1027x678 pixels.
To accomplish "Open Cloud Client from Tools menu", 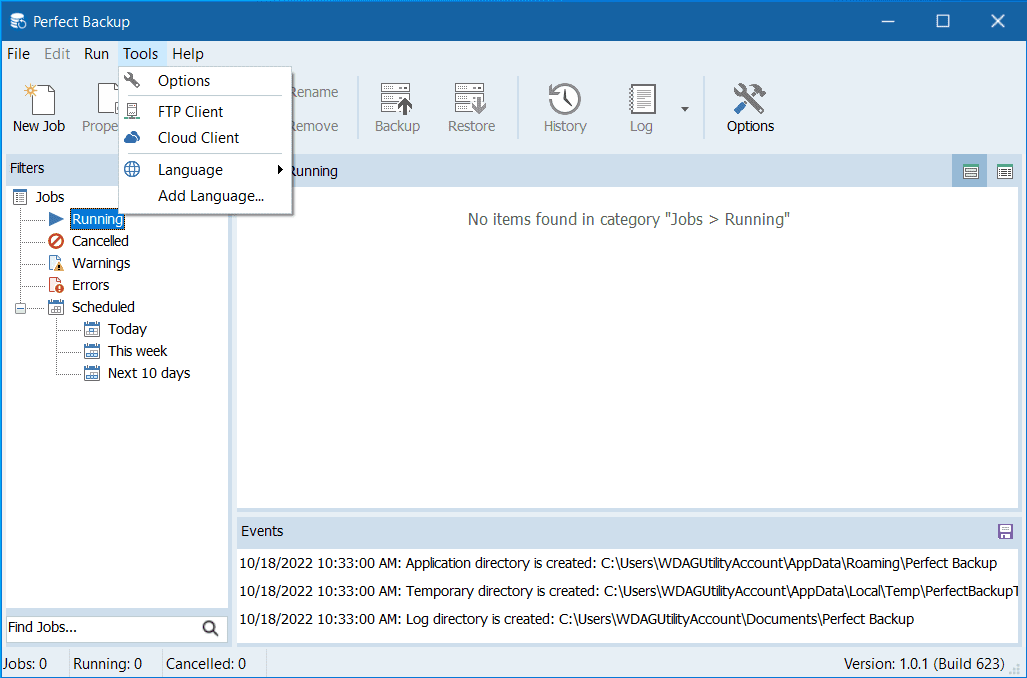I will click(205, 138).
